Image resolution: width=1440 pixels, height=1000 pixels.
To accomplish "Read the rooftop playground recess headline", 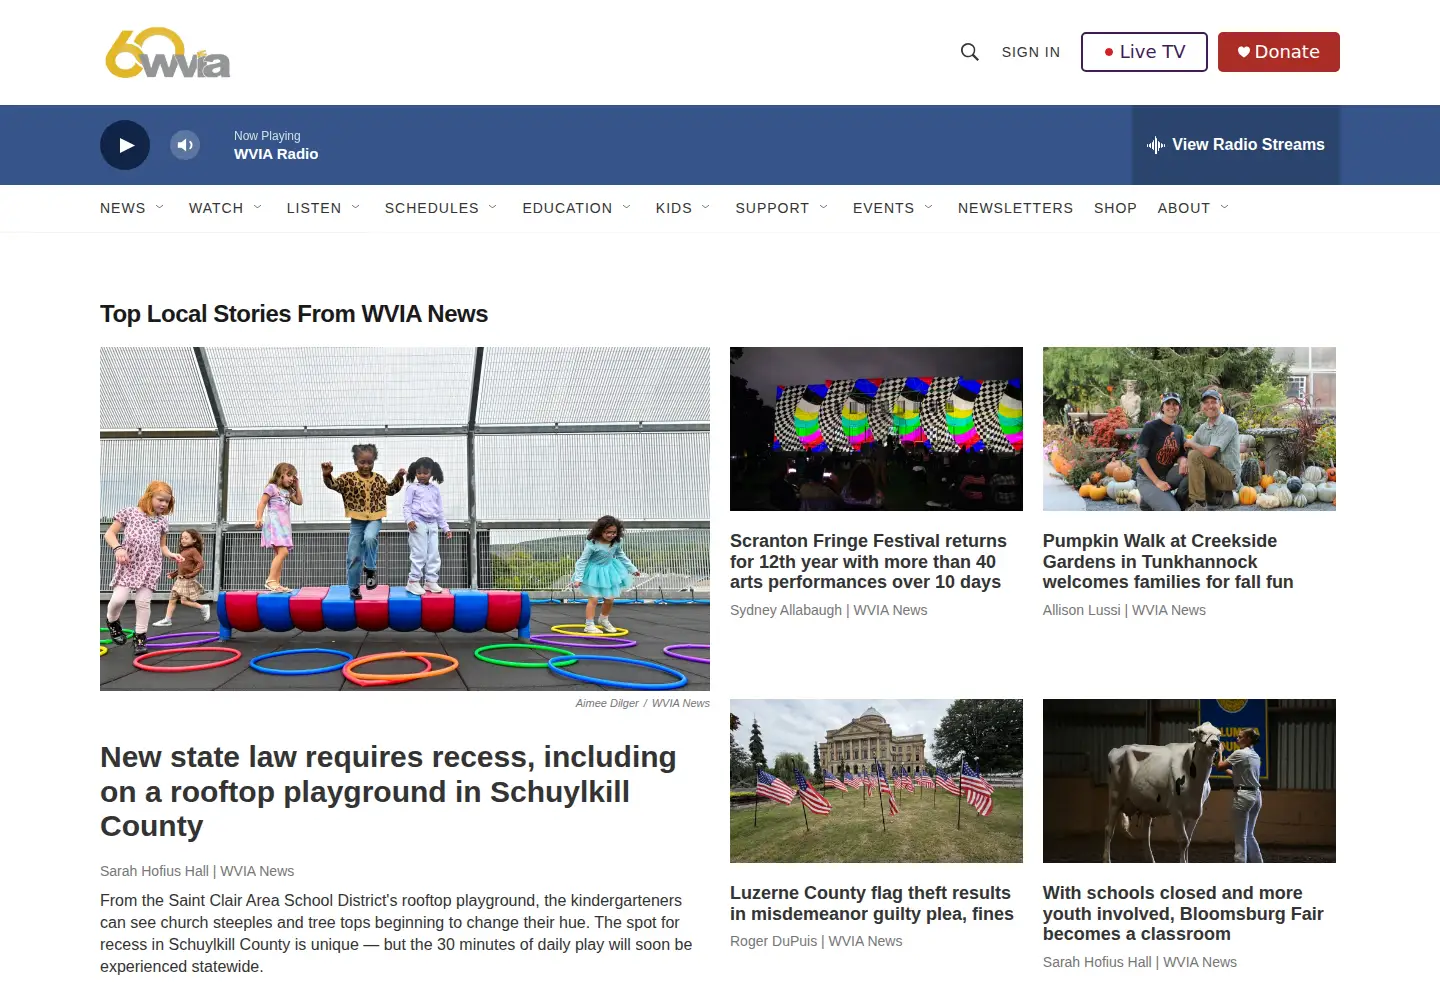I will pos(388,792).
